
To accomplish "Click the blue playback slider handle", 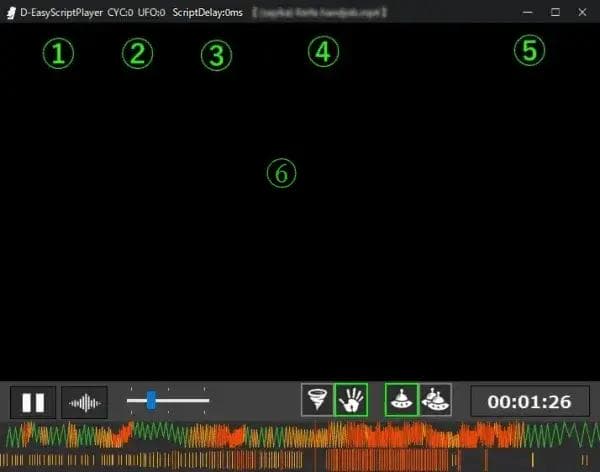I will [x=151, y=400].
